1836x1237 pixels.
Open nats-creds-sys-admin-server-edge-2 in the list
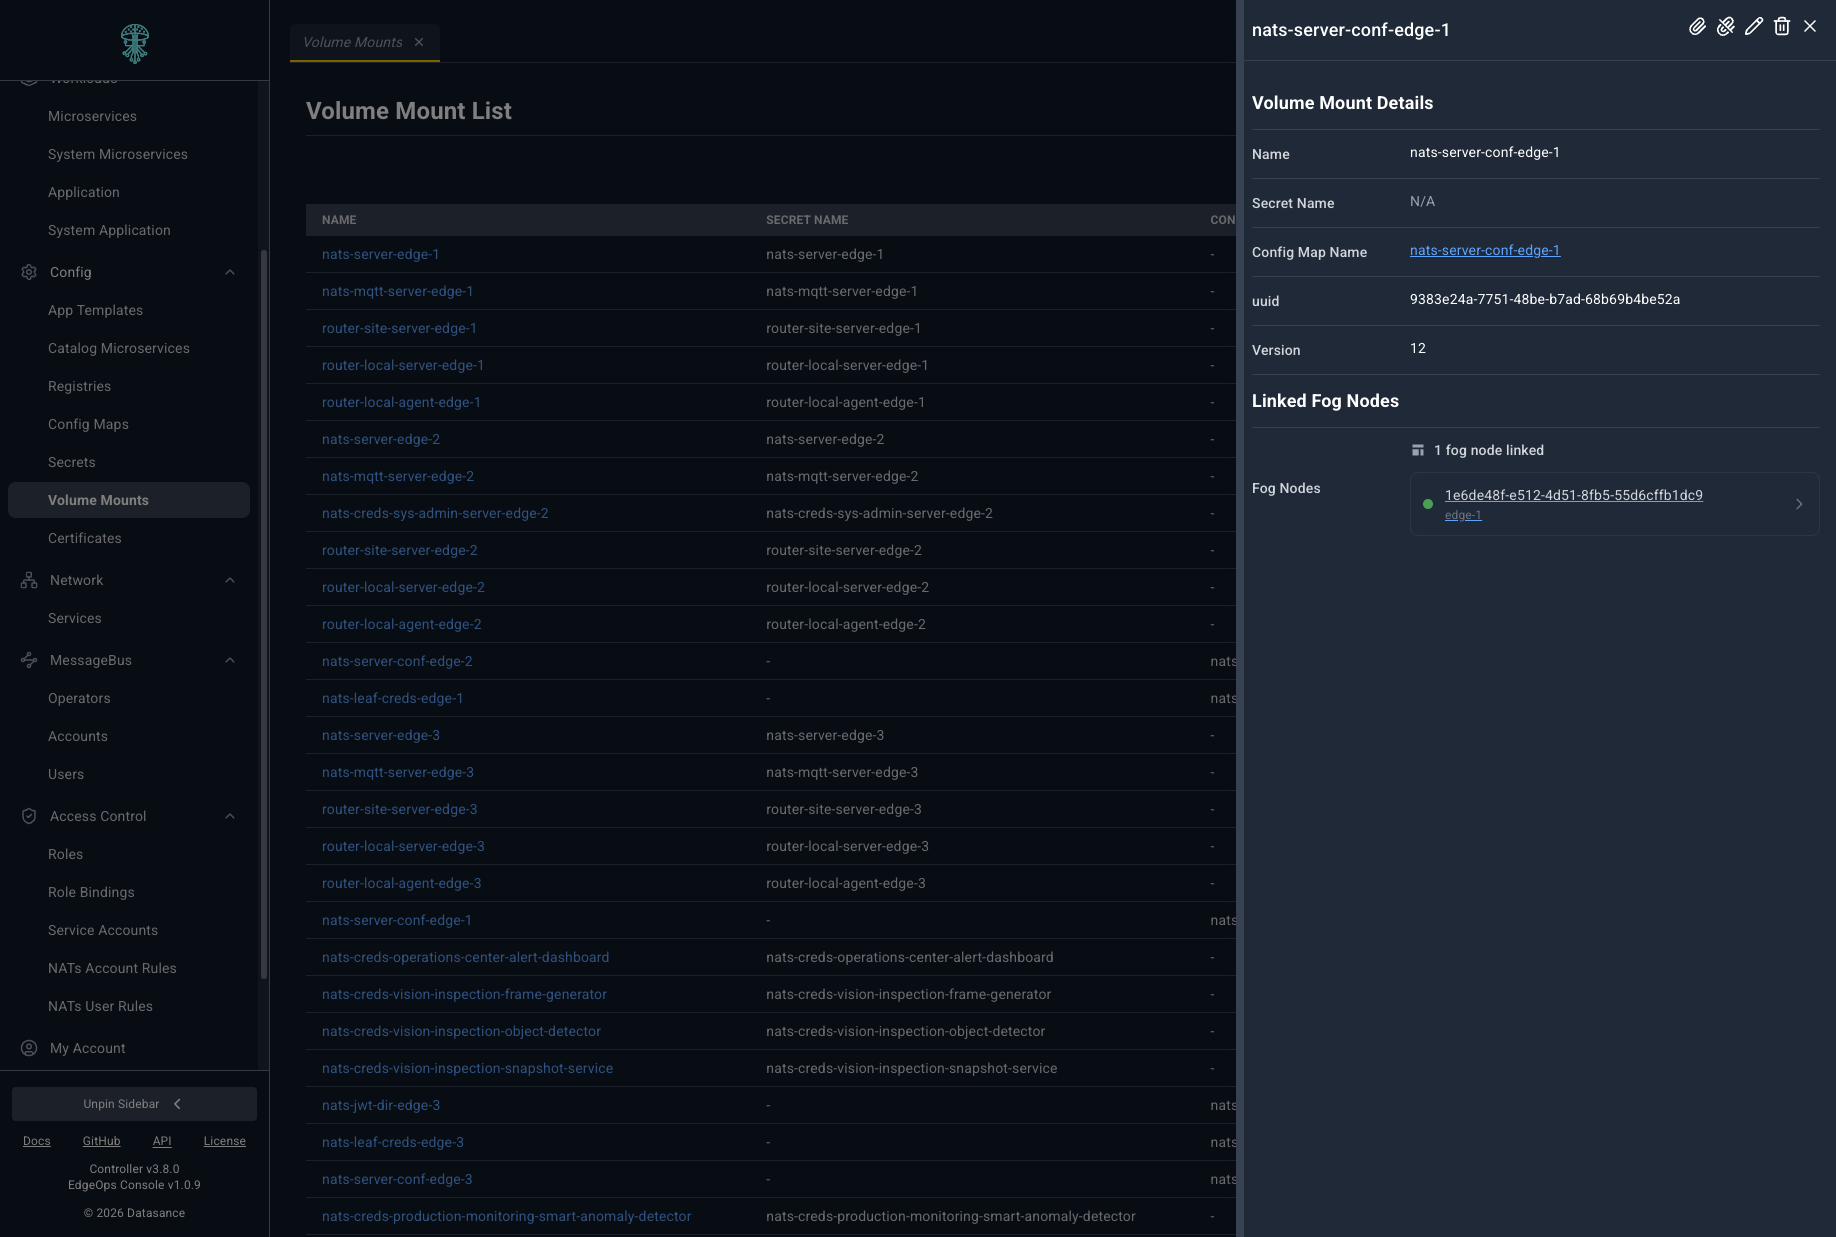tap(435, 513)
